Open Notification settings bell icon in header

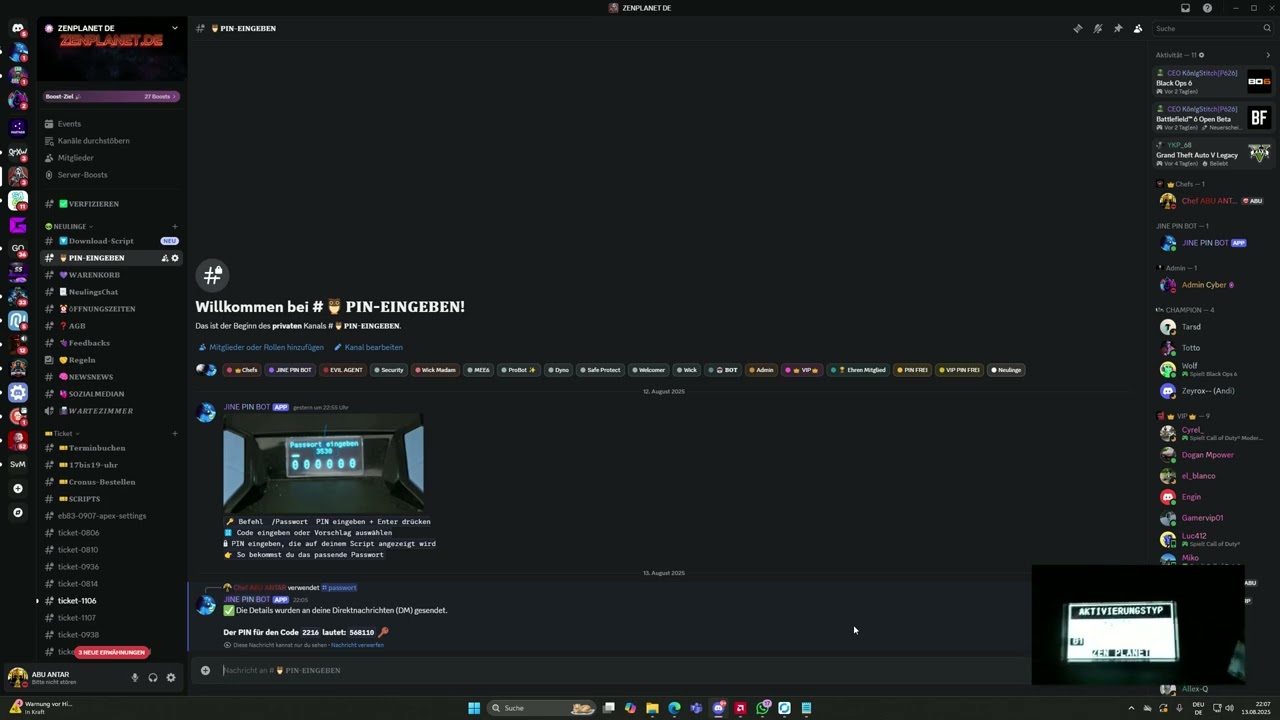(1097, 29)
